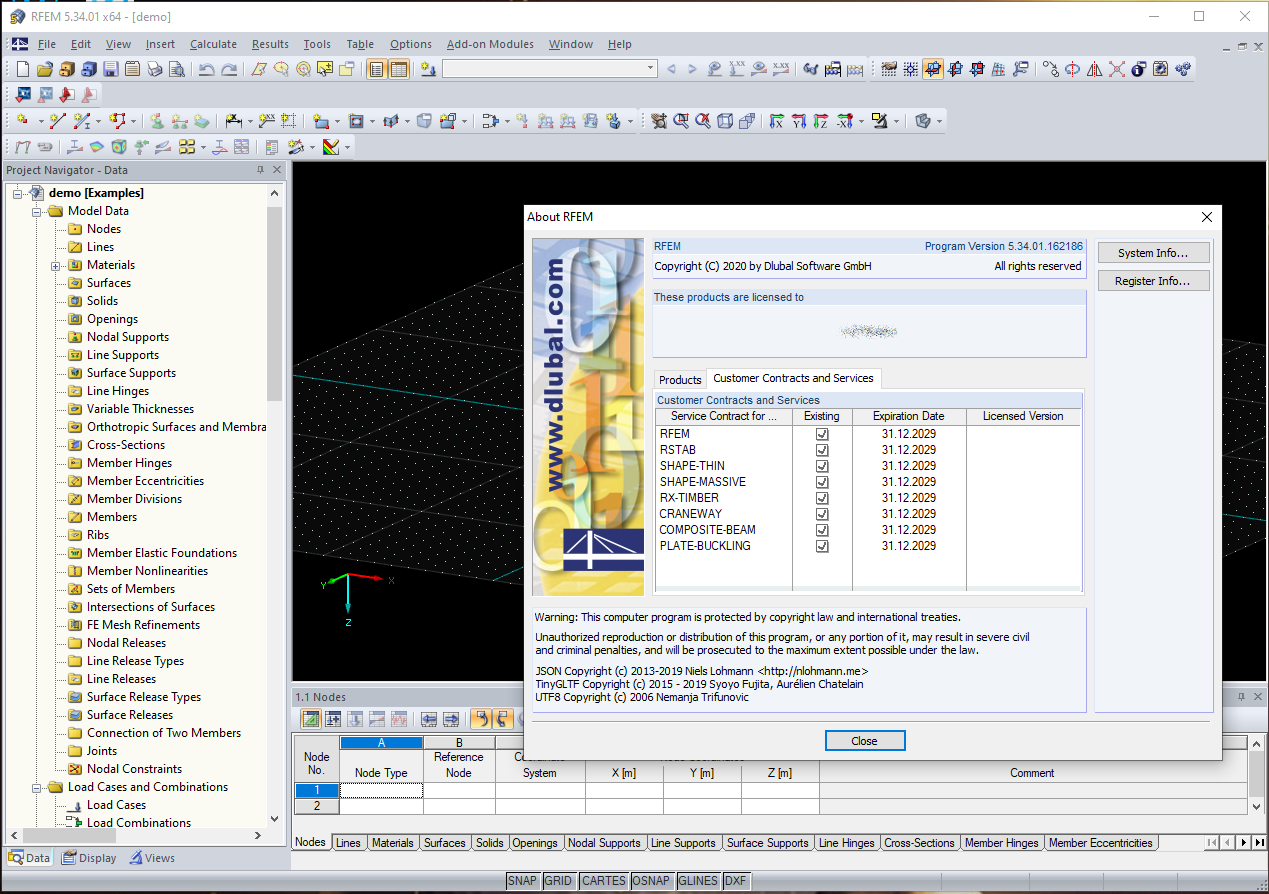Screen dimensions: 1269x894
Task: Collapse Load Cases and Combinations tree node
Action: coord(37,788)
